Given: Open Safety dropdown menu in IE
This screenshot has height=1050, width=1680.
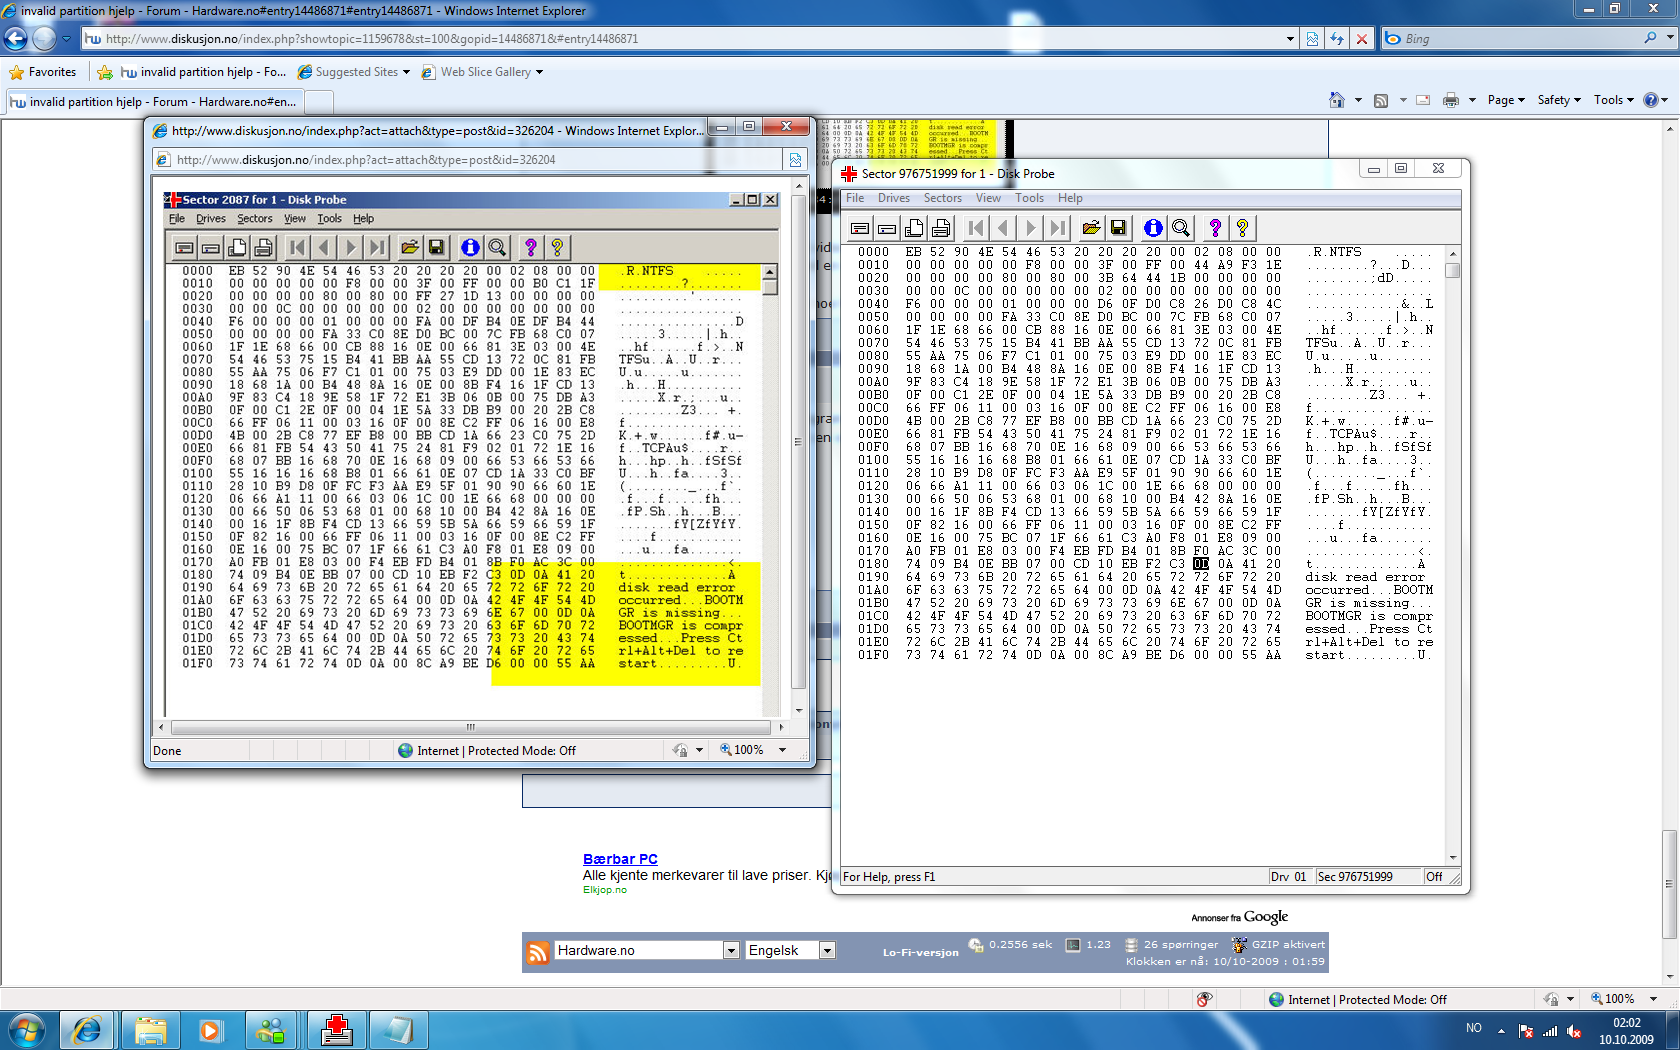Looking at the screenshot, I should point(1559,100).
